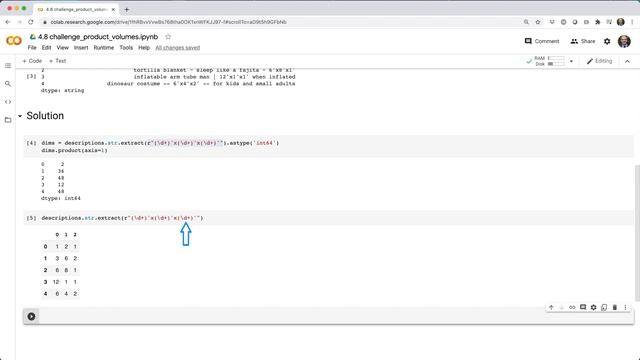Open the Help menu
Screen dimensions: 640x360
(x=144, y=48)
